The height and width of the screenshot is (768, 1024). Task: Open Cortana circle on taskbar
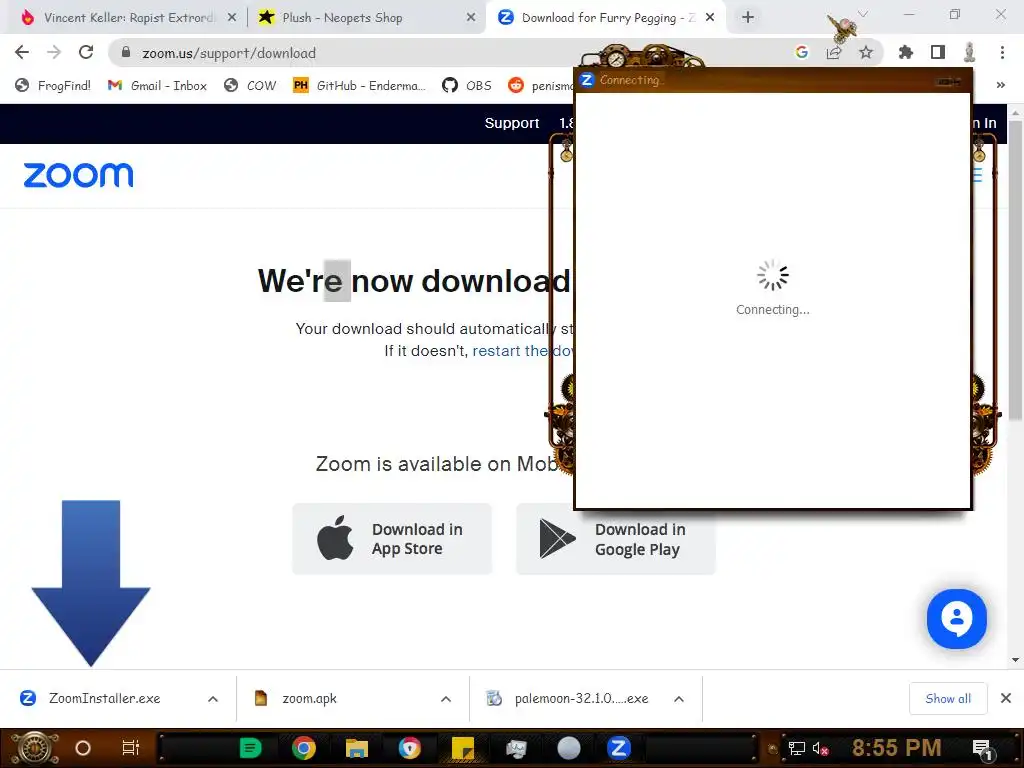[83, 748]
